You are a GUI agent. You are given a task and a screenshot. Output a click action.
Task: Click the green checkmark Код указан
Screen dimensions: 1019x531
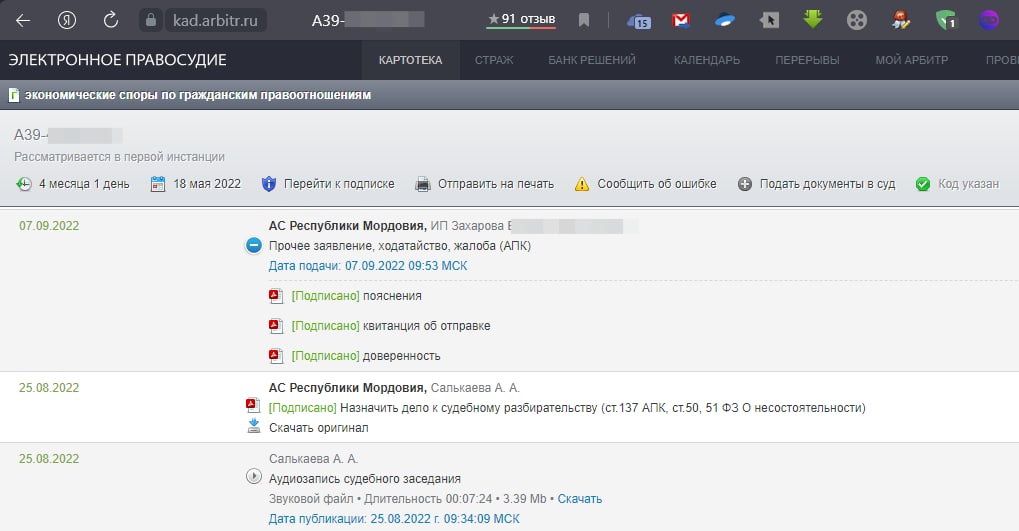923,184
